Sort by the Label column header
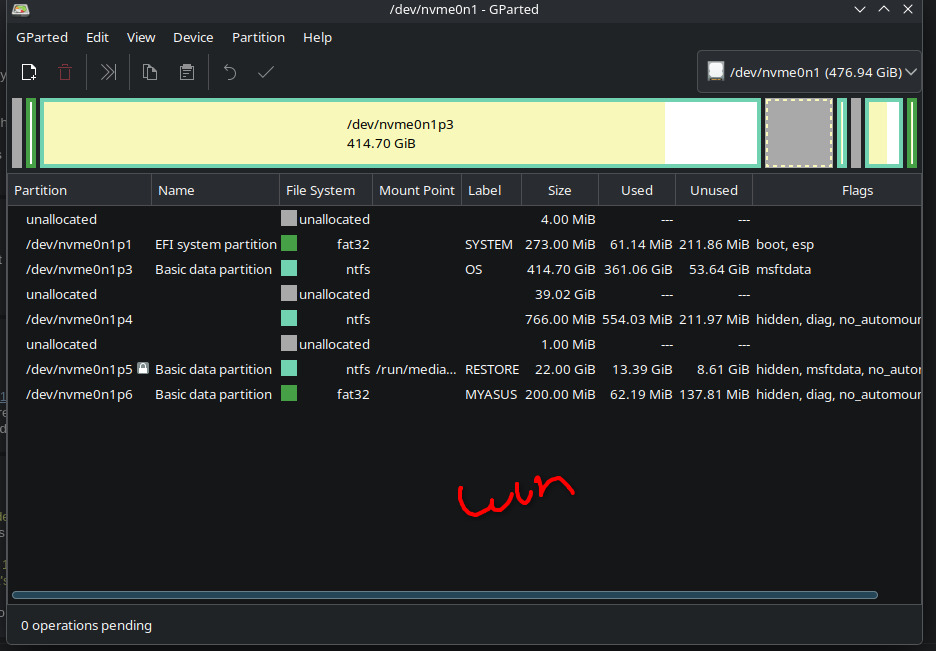The width and height of the screenshot is (936, 651). coord(491,190)
